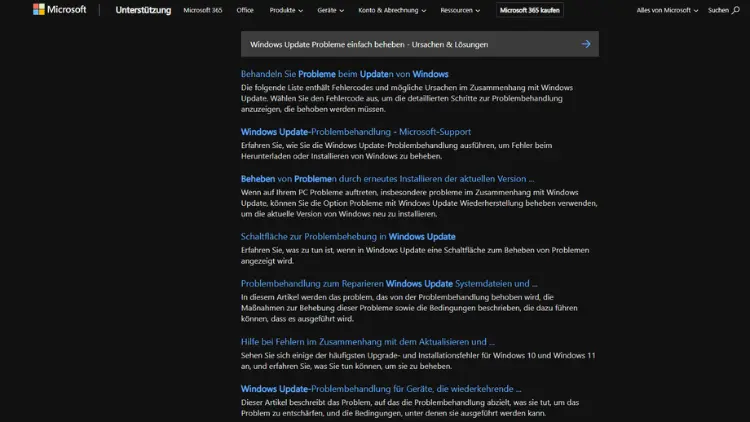The height and width of the screenshot is (422, 750).
Task: Open 'Windows Update-Problembehandlung - Microsoft-Support' result
Action: pos(356,132)
